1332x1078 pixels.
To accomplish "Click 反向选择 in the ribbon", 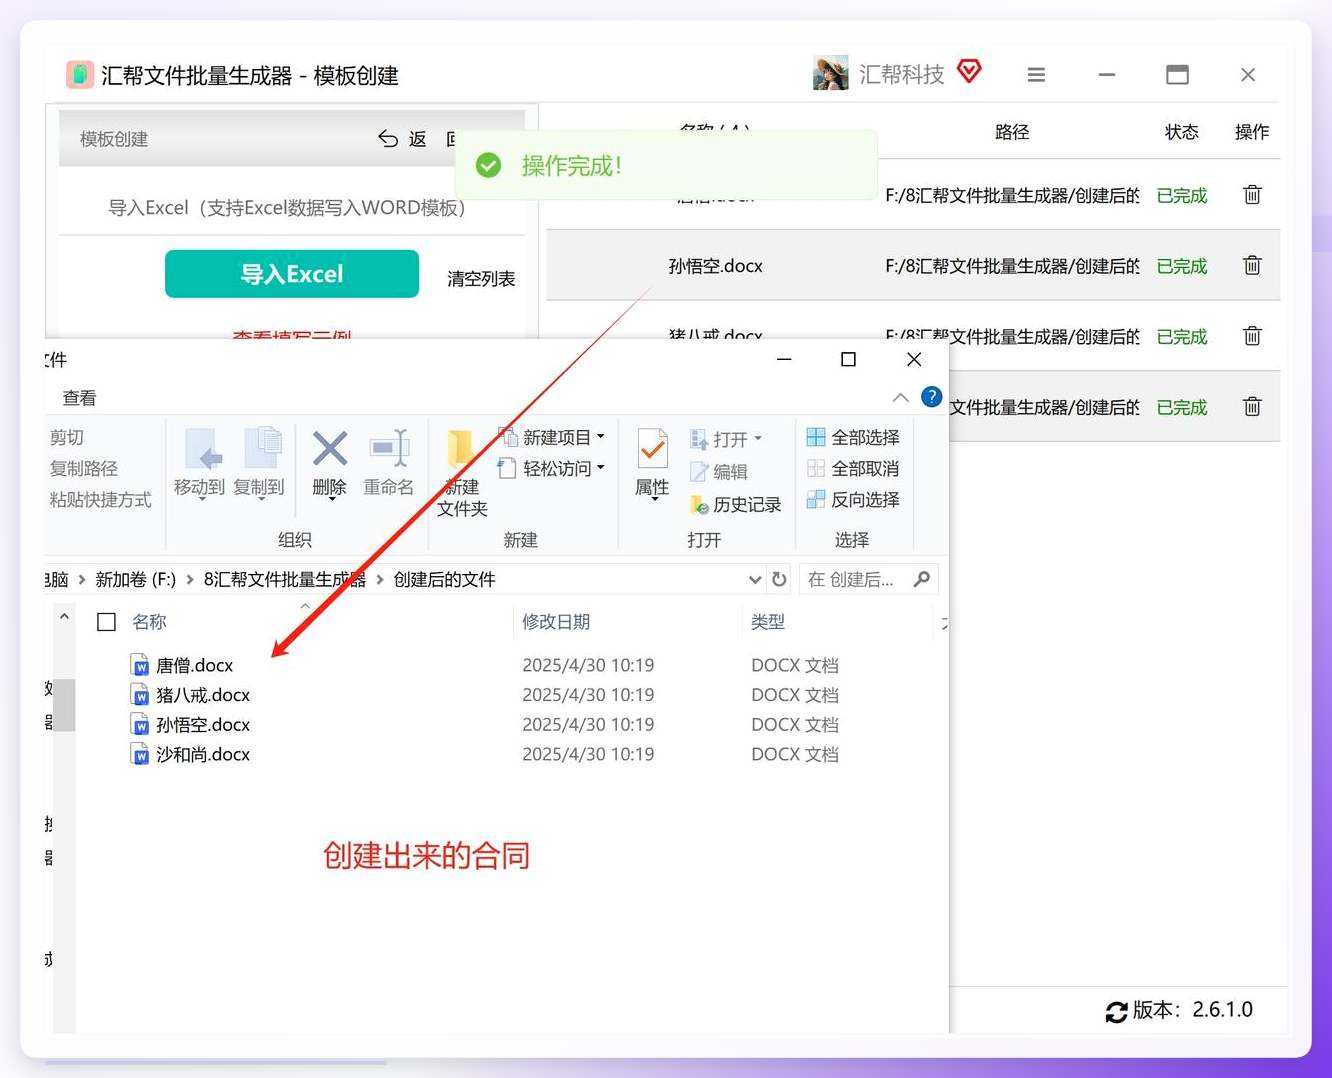I will (x=853, y=499).
